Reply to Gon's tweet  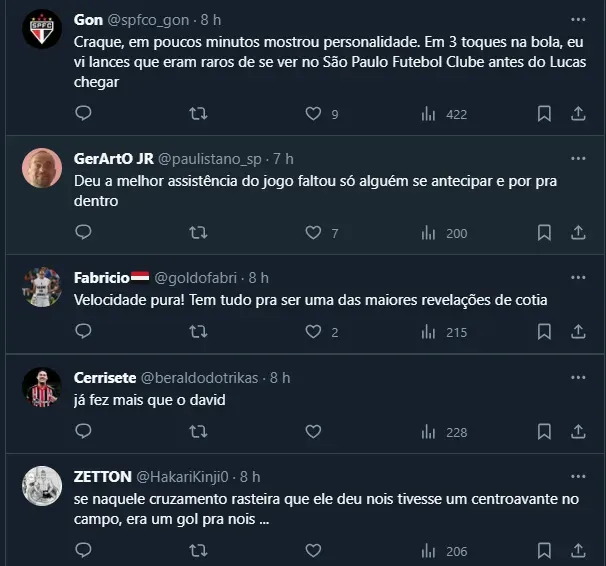pos(83,114)
